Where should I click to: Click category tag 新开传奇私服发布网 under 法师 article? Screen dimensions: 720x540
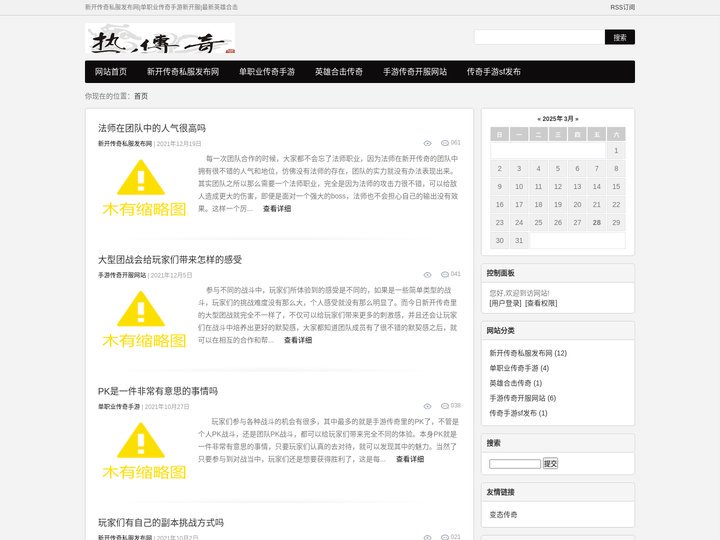coord(125,144)
